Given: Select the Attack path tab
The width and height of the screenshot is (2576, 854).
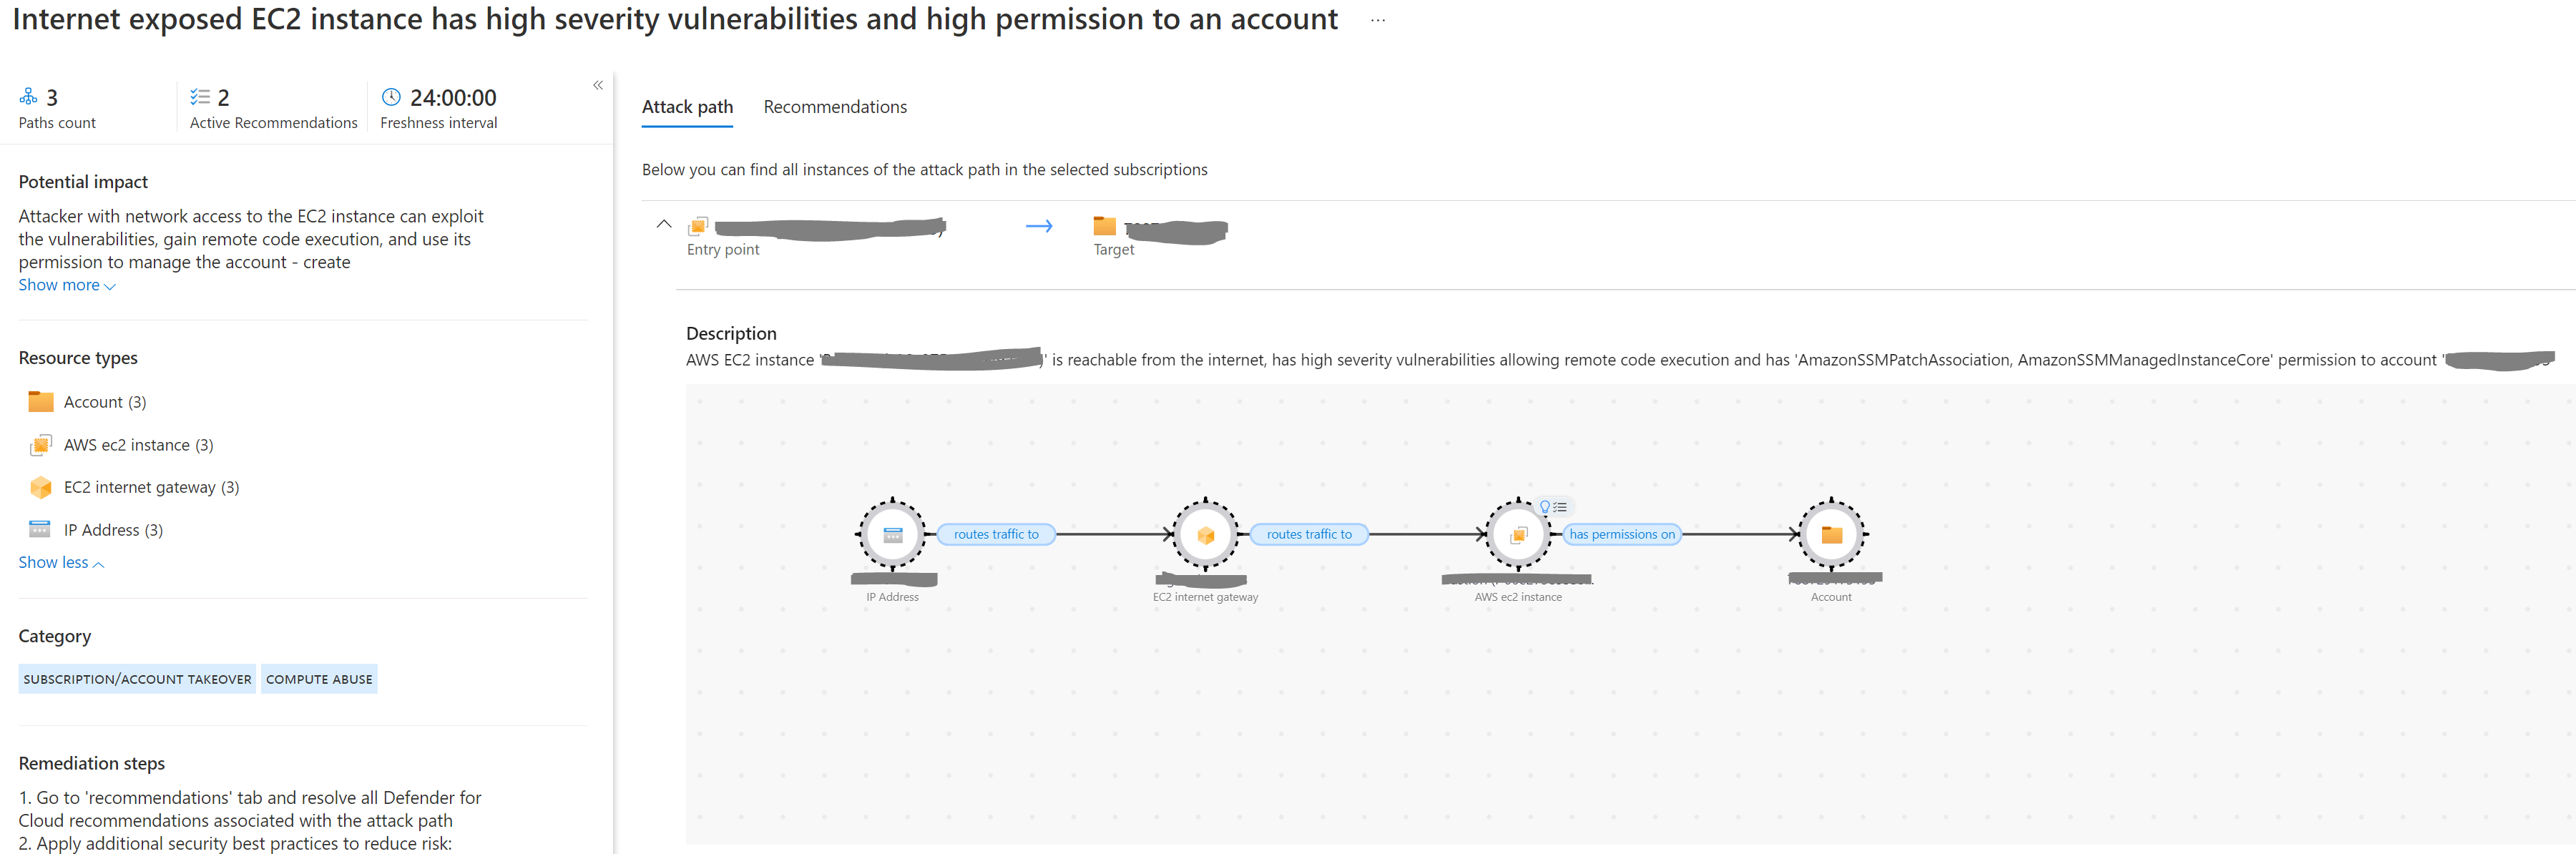Looking at the screenshot, I should pyautogui.click(x=687, y=107).
